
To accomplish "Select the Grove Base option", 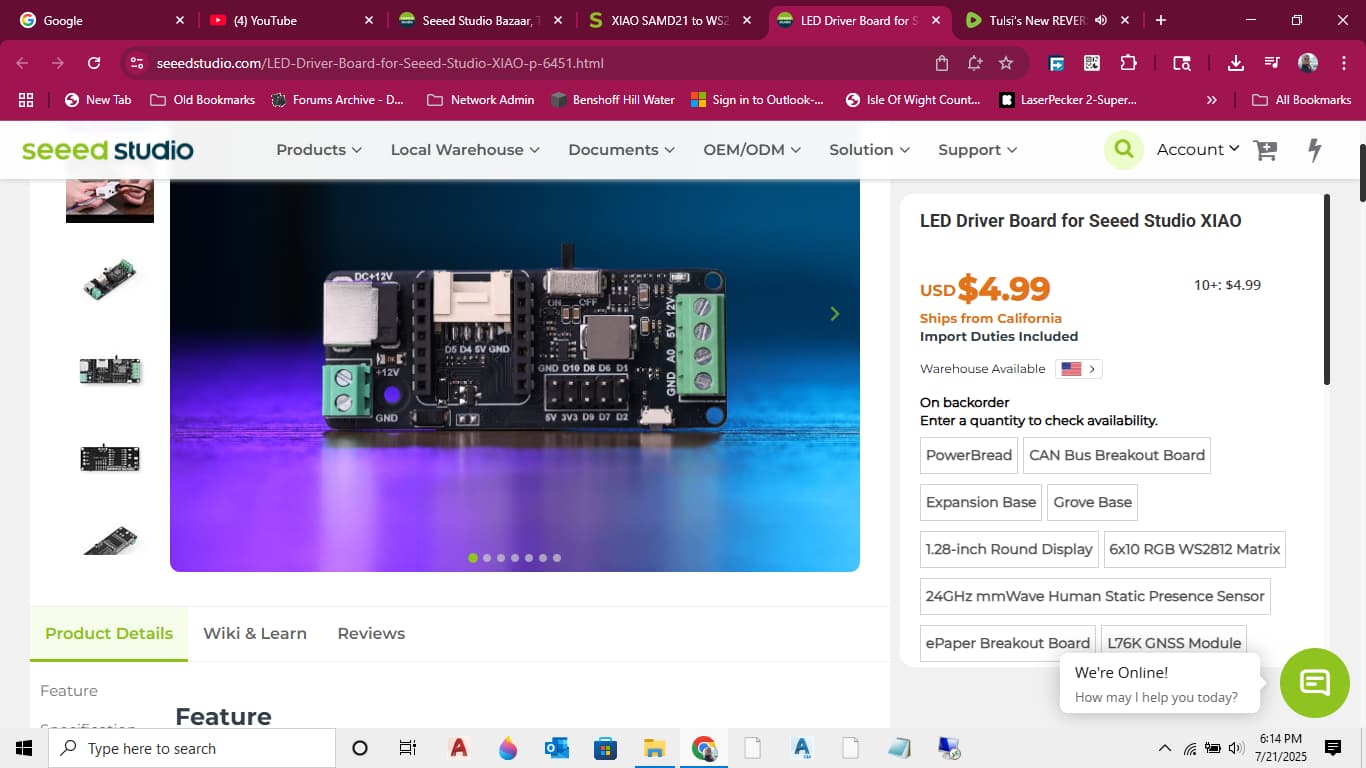I will click(1092, 502).
